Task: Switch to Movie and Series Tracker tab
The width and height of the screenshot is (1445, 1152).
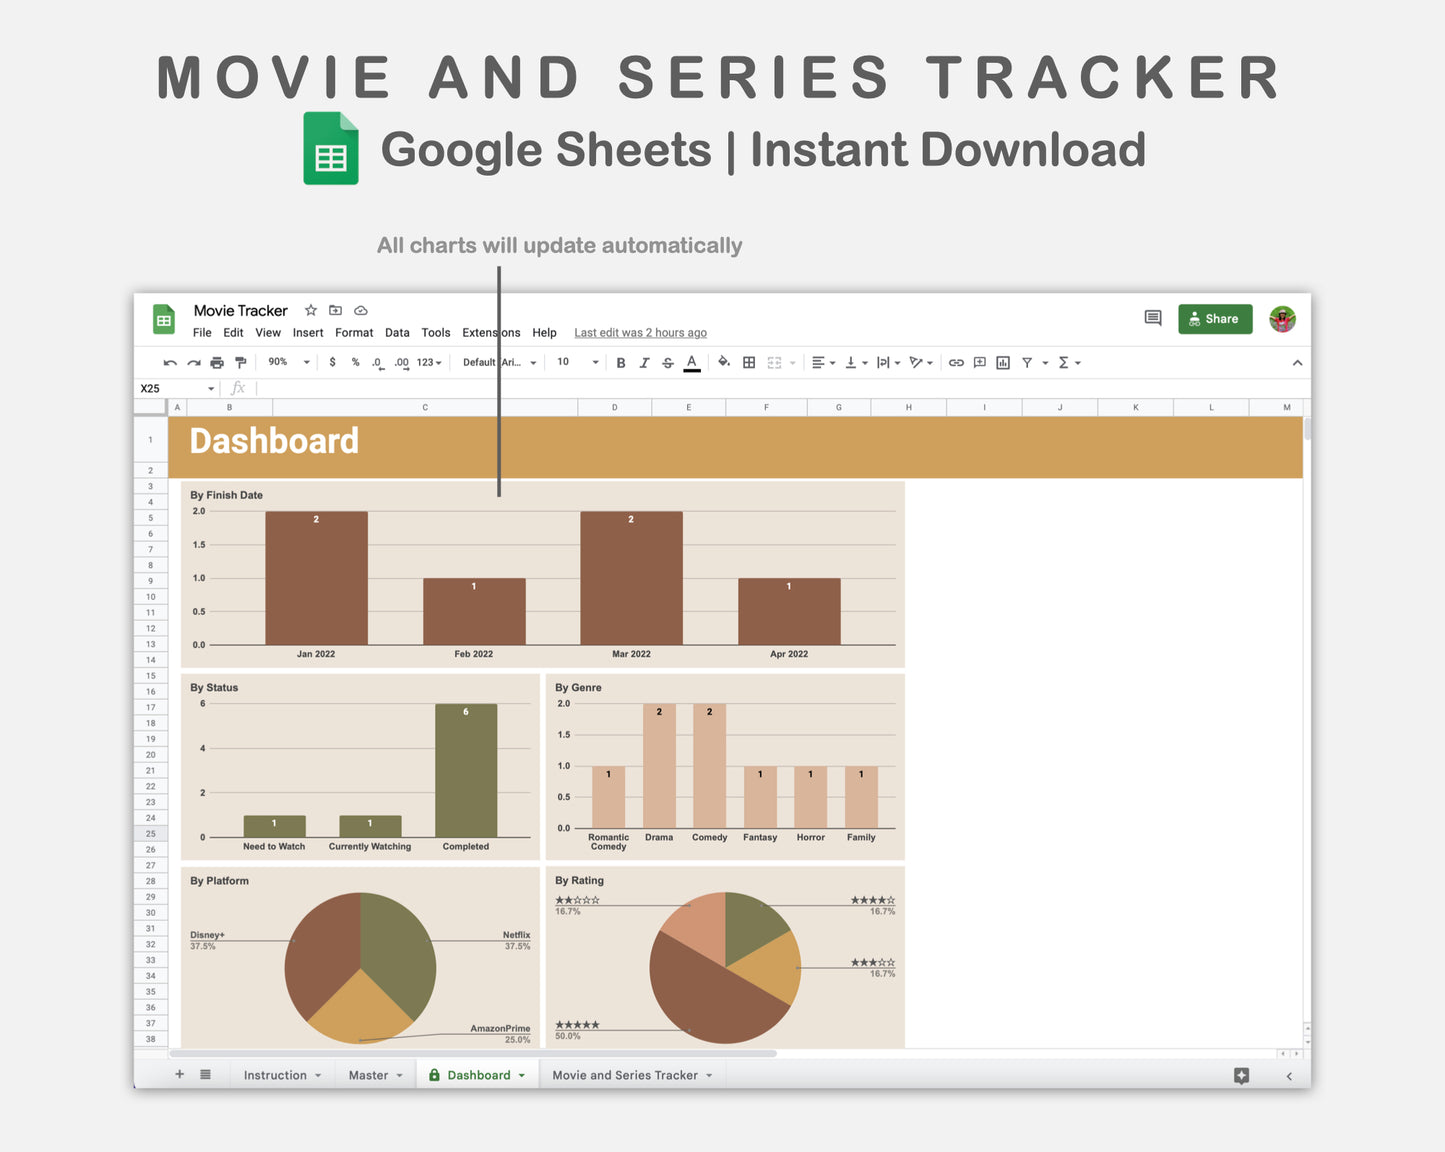Action: (624, 1076)
